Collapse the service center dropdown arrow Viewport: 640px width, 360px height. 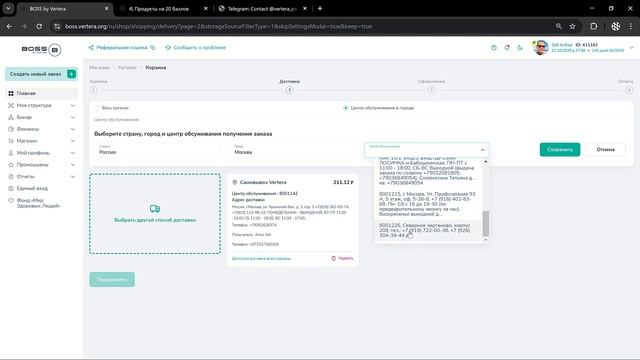click(x=482, y=150)
